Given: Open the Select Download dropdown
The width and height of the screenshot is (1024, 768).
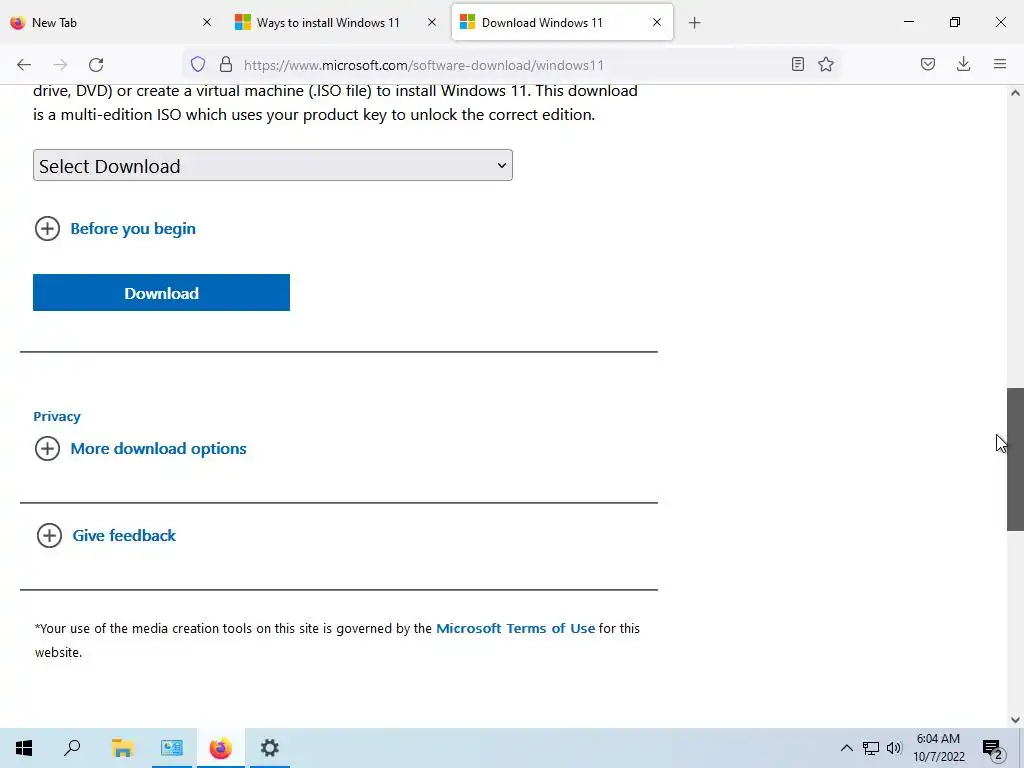Looking at the screenshot, I should [273, 165].
